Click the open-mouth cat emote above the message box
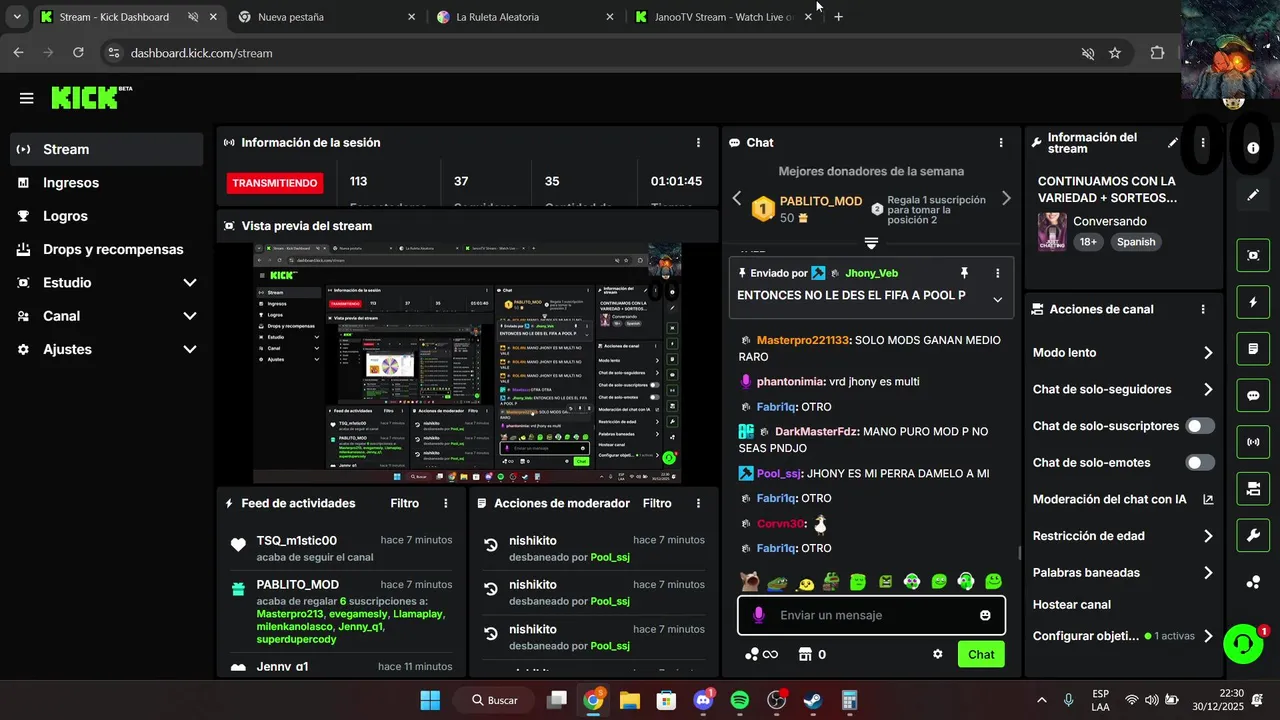 click(x=749, y=580)
